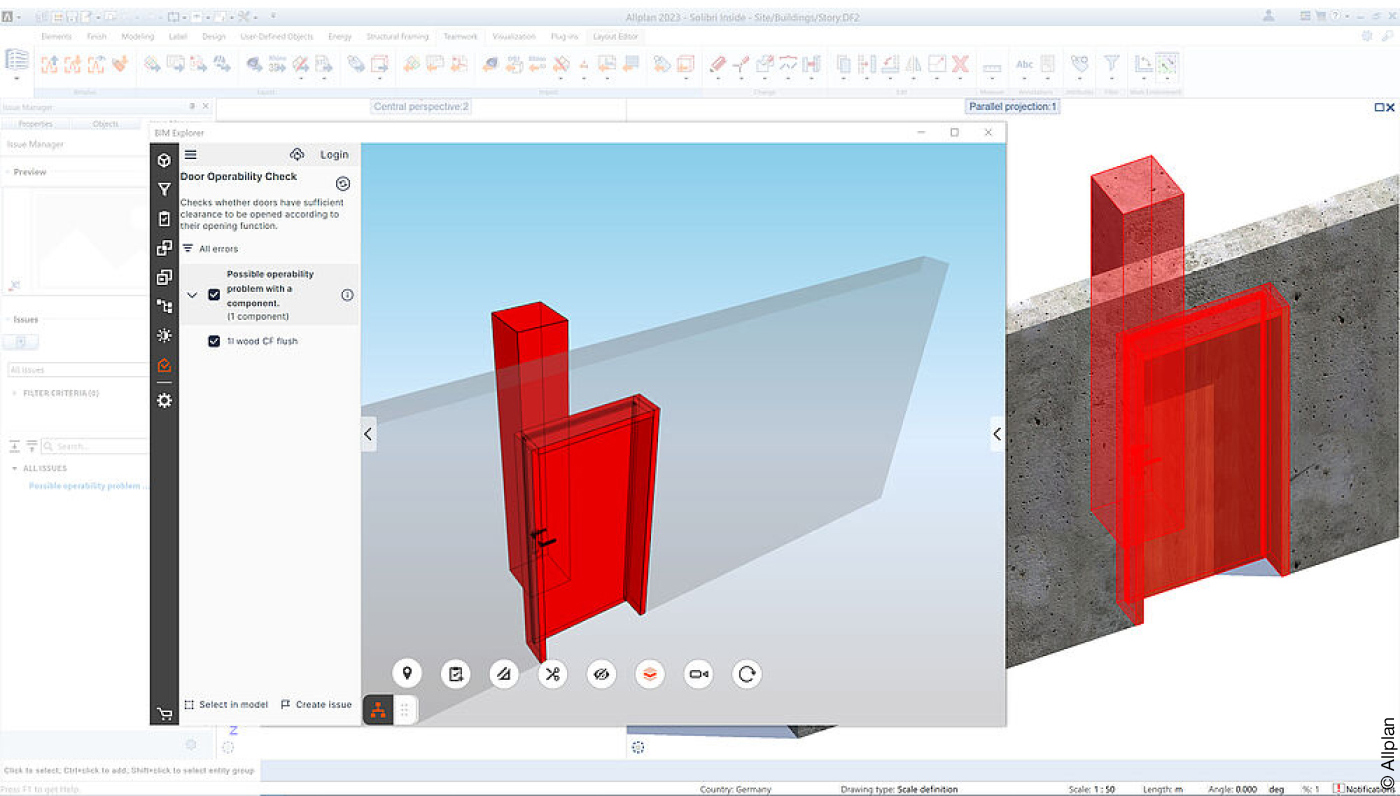Hide component using the eye icon

coord(601,673)
